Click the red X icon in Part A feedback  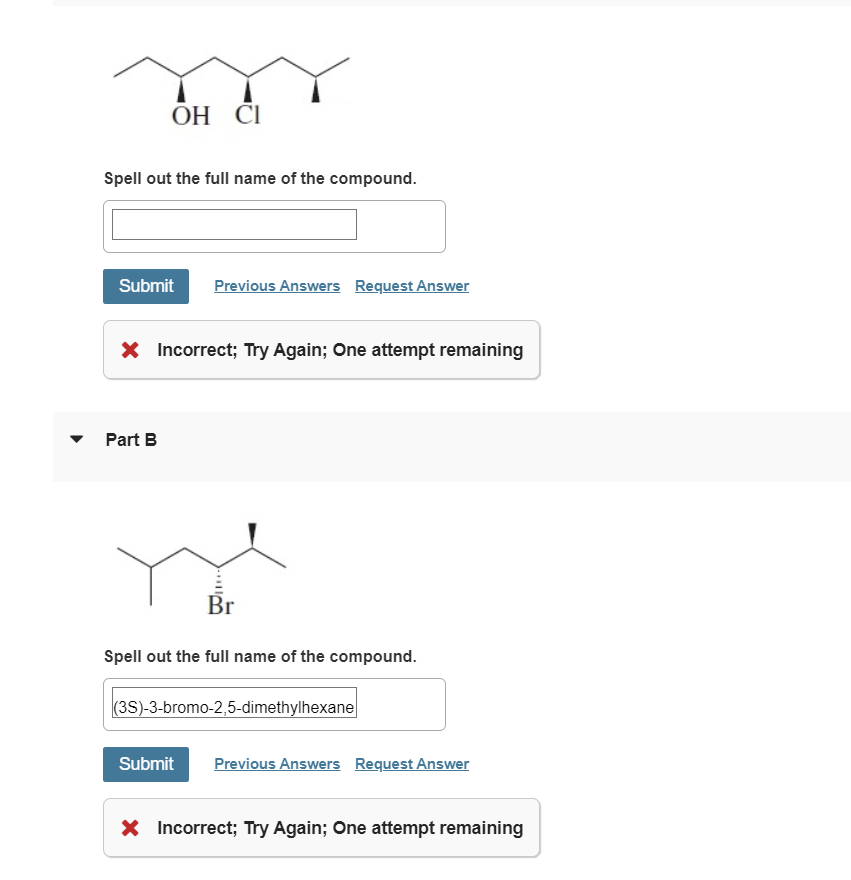tap(128, 349)
